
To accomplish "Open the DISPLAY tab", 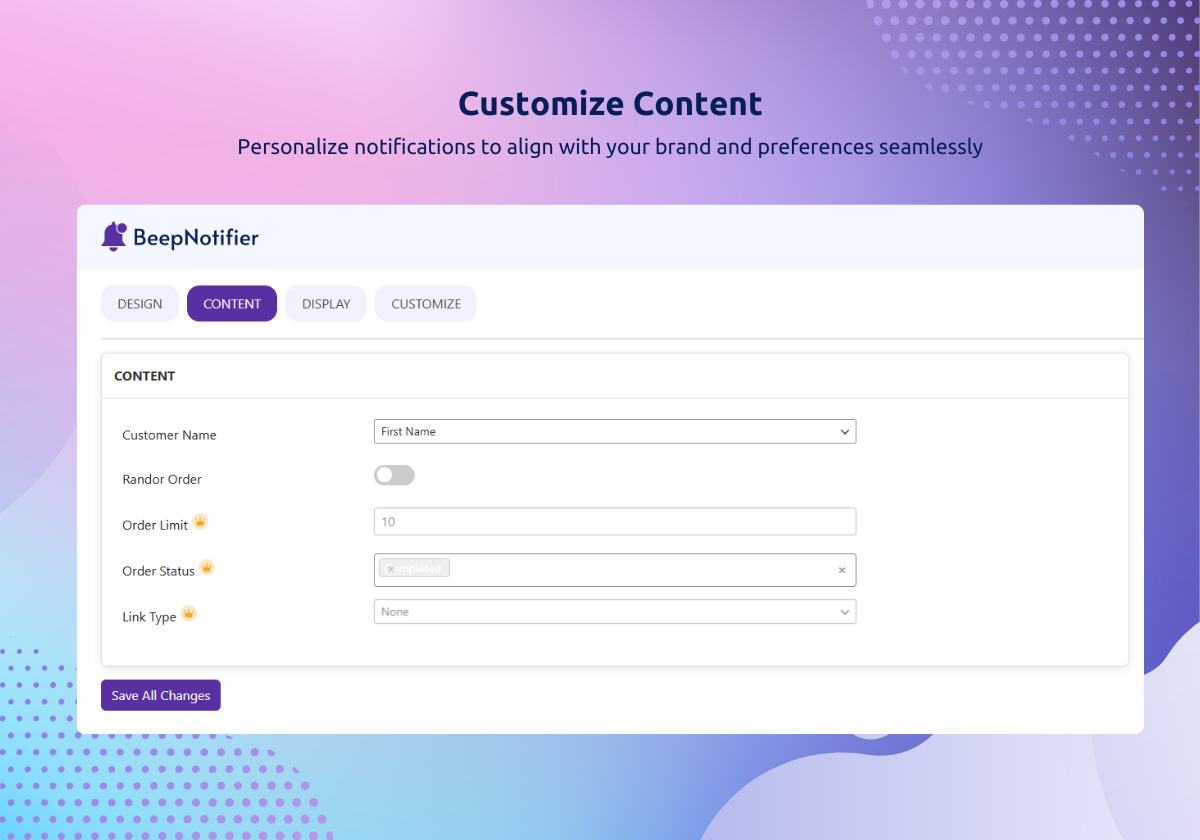I will point(326,304).
